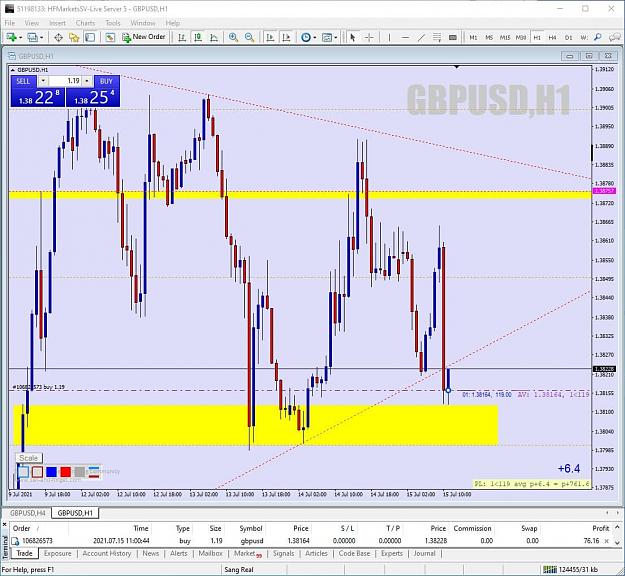Switch to H4 timeframe
This screenshot has height=576, width=625.
tap(552, 37)
